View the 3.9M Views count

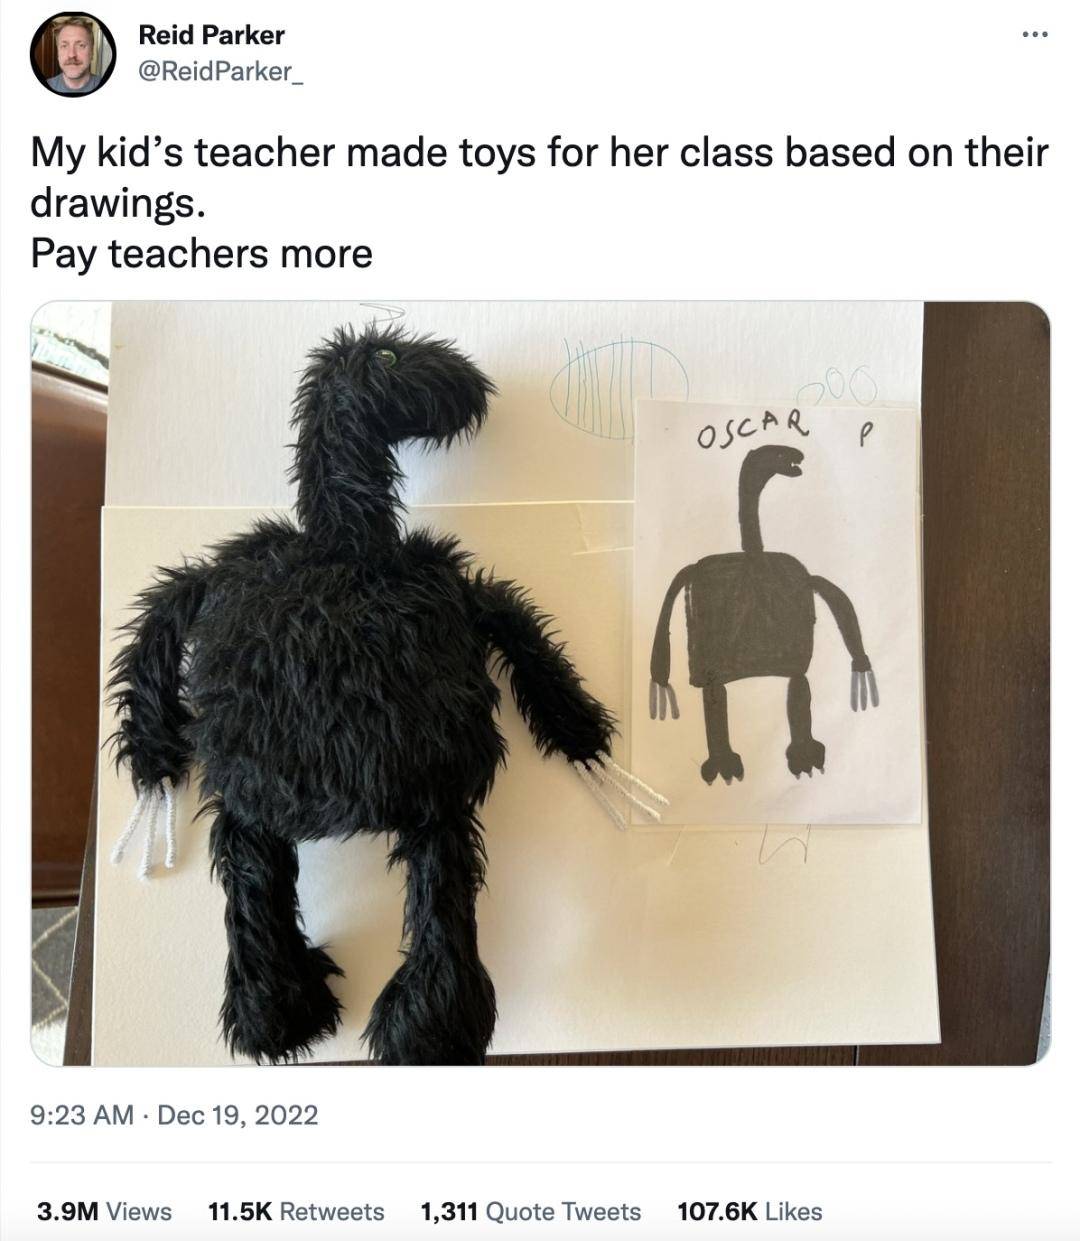(x=104, y=1211)
